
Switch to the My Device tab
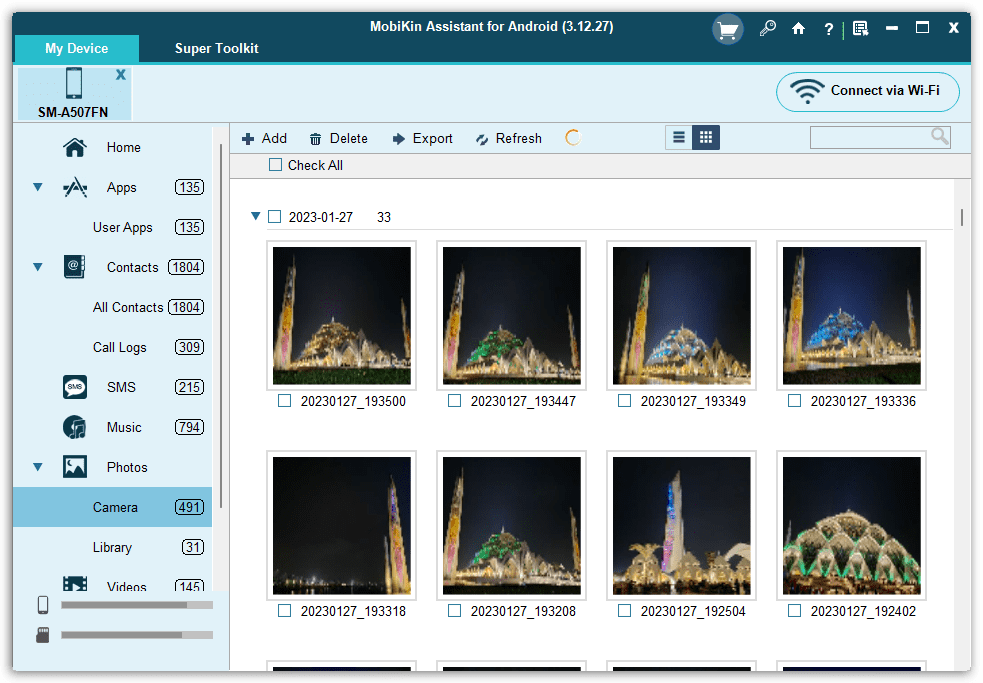76,48
